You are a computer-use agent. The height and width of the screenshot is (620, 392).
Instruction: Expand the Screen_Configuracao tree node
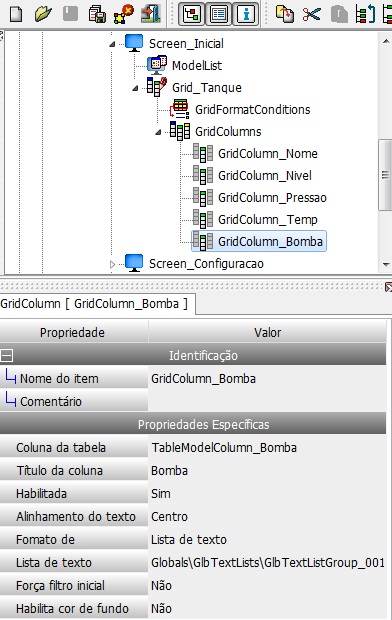(x=112, y=264)
